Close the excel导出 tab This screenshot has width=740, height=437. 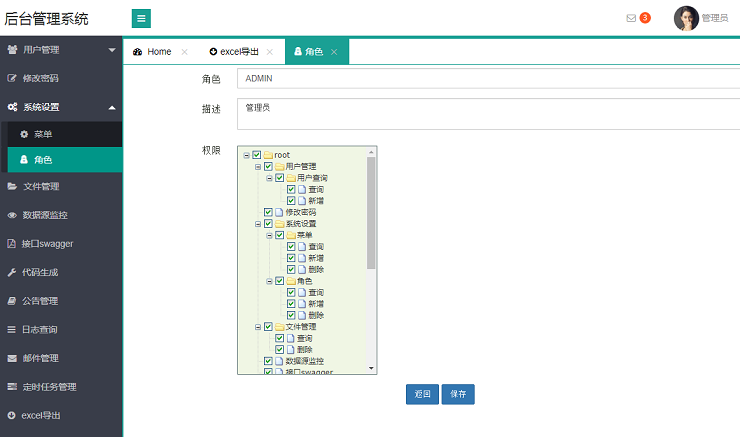[270, 52]
